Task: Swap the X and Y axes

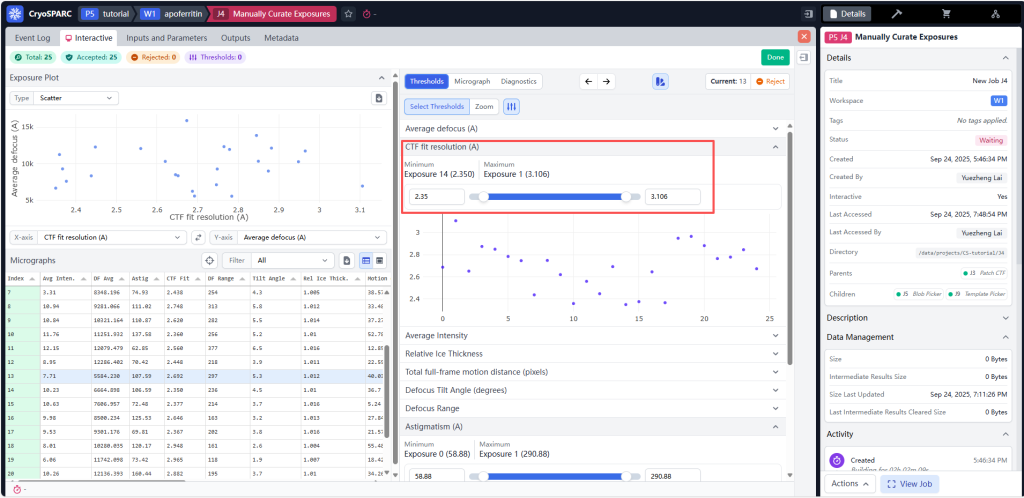Action: click(198, 237)
